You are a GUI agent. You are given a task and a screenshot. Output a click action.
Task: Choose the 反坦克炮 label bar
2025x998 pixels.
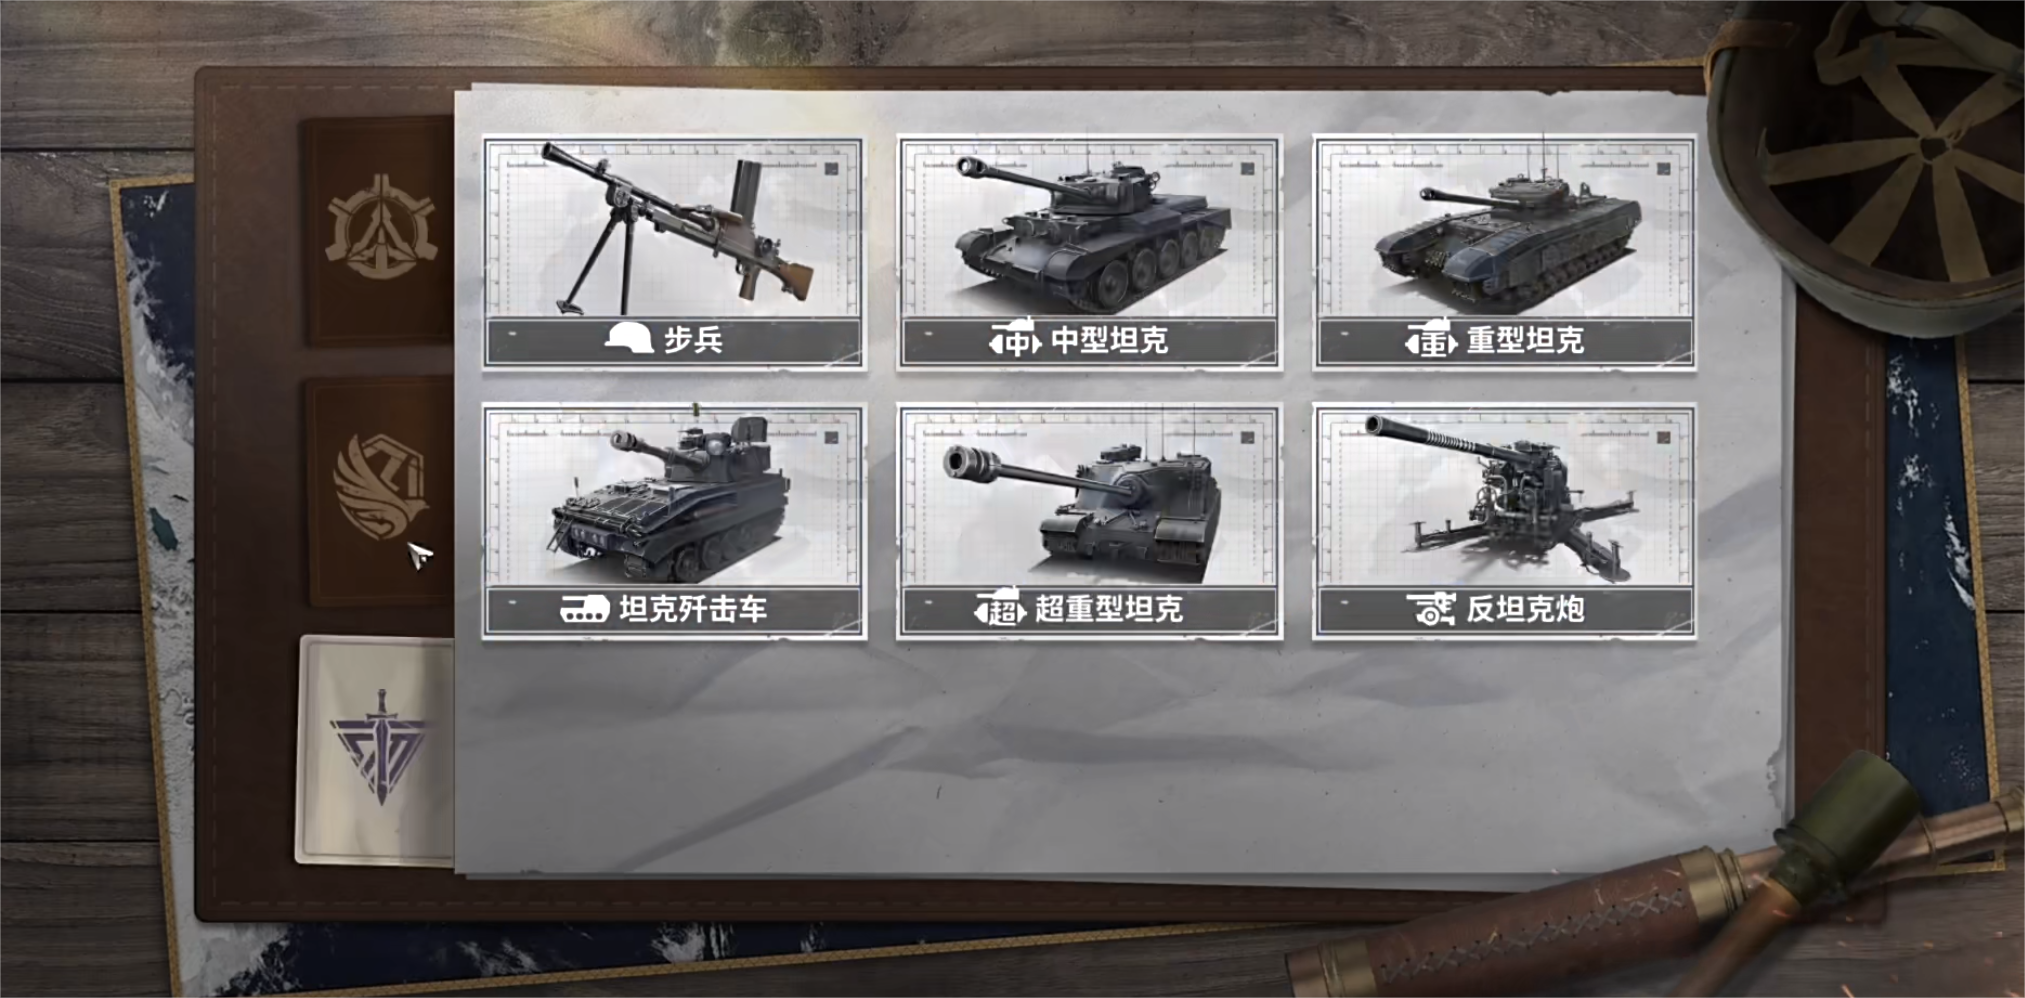point(1504,609)
